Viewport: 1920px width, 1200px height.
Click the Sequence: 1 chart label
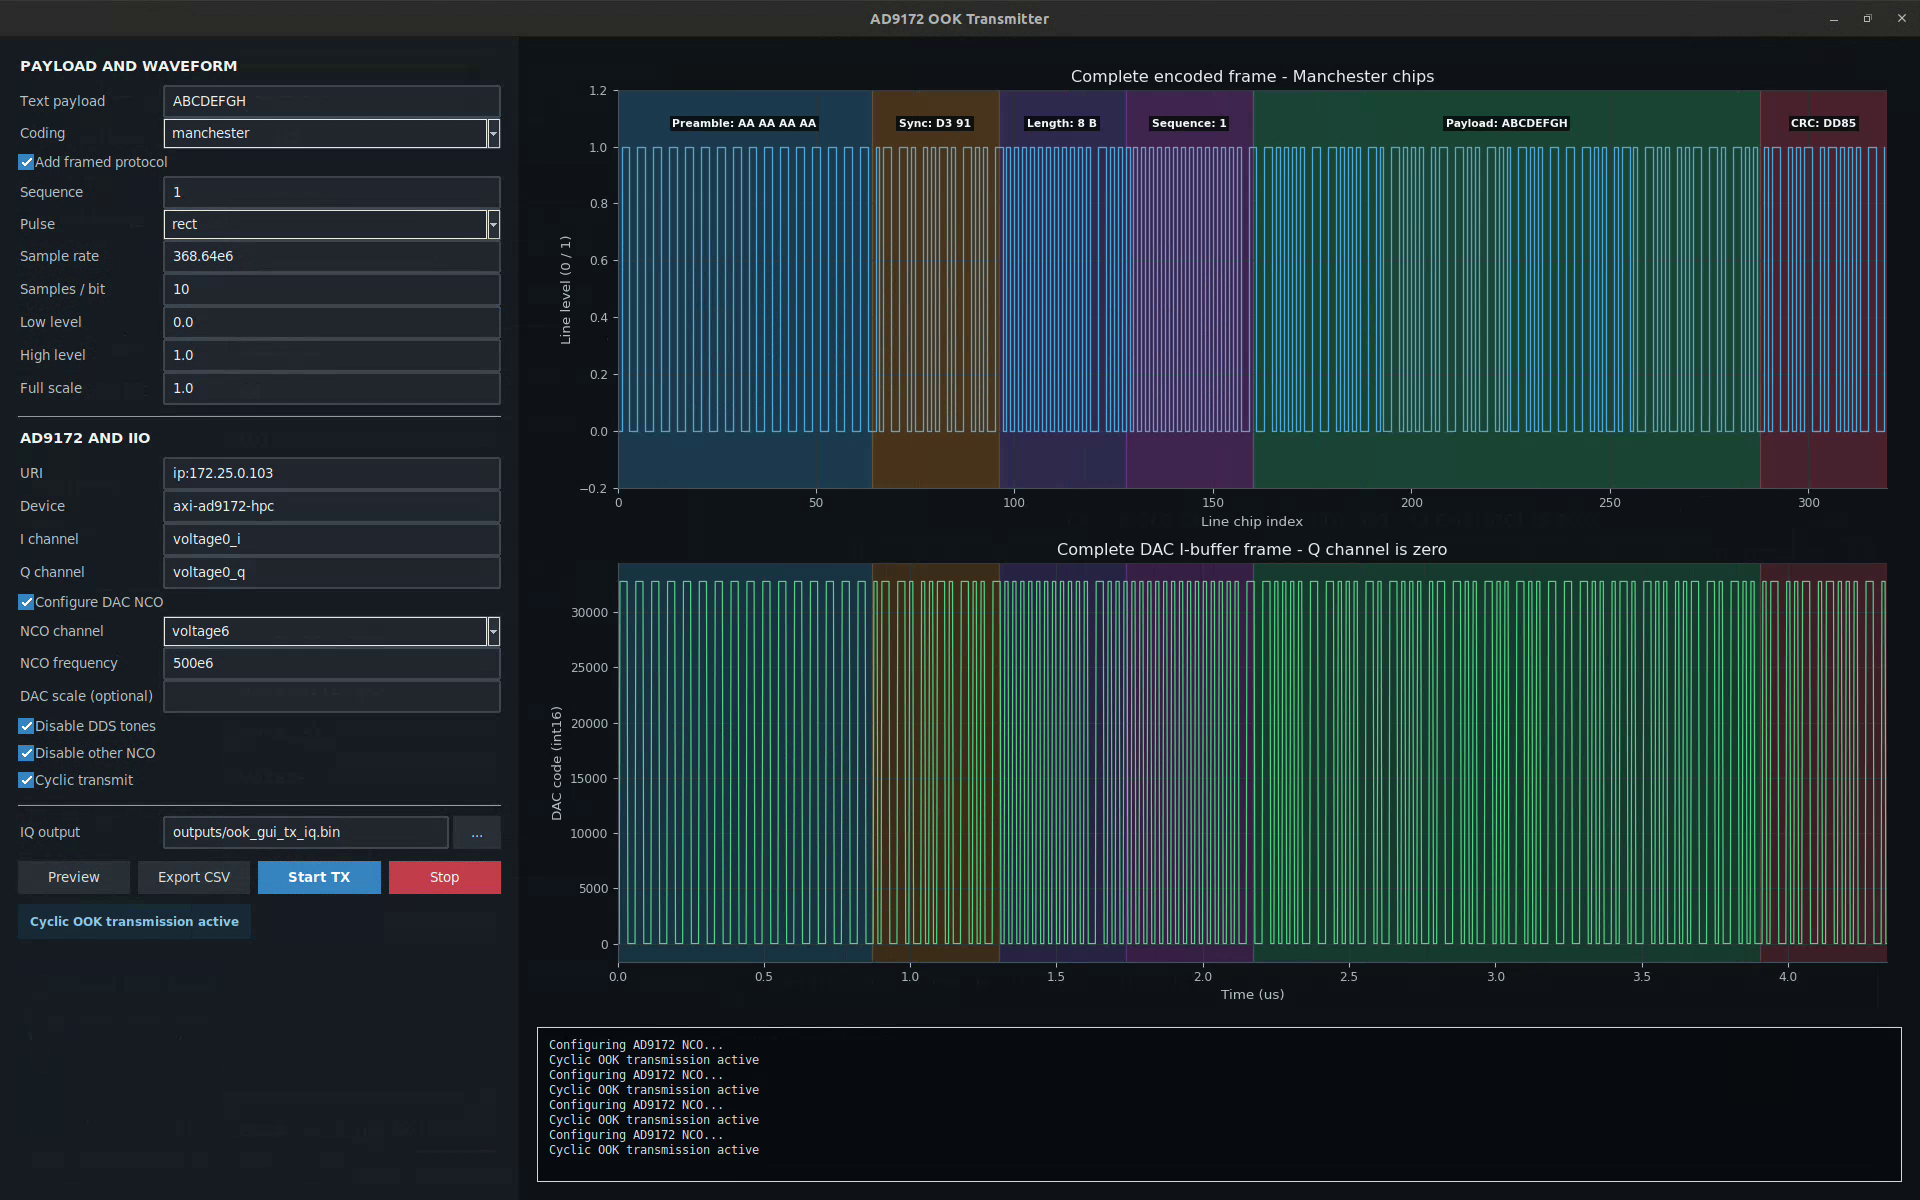click(1189, 123)
